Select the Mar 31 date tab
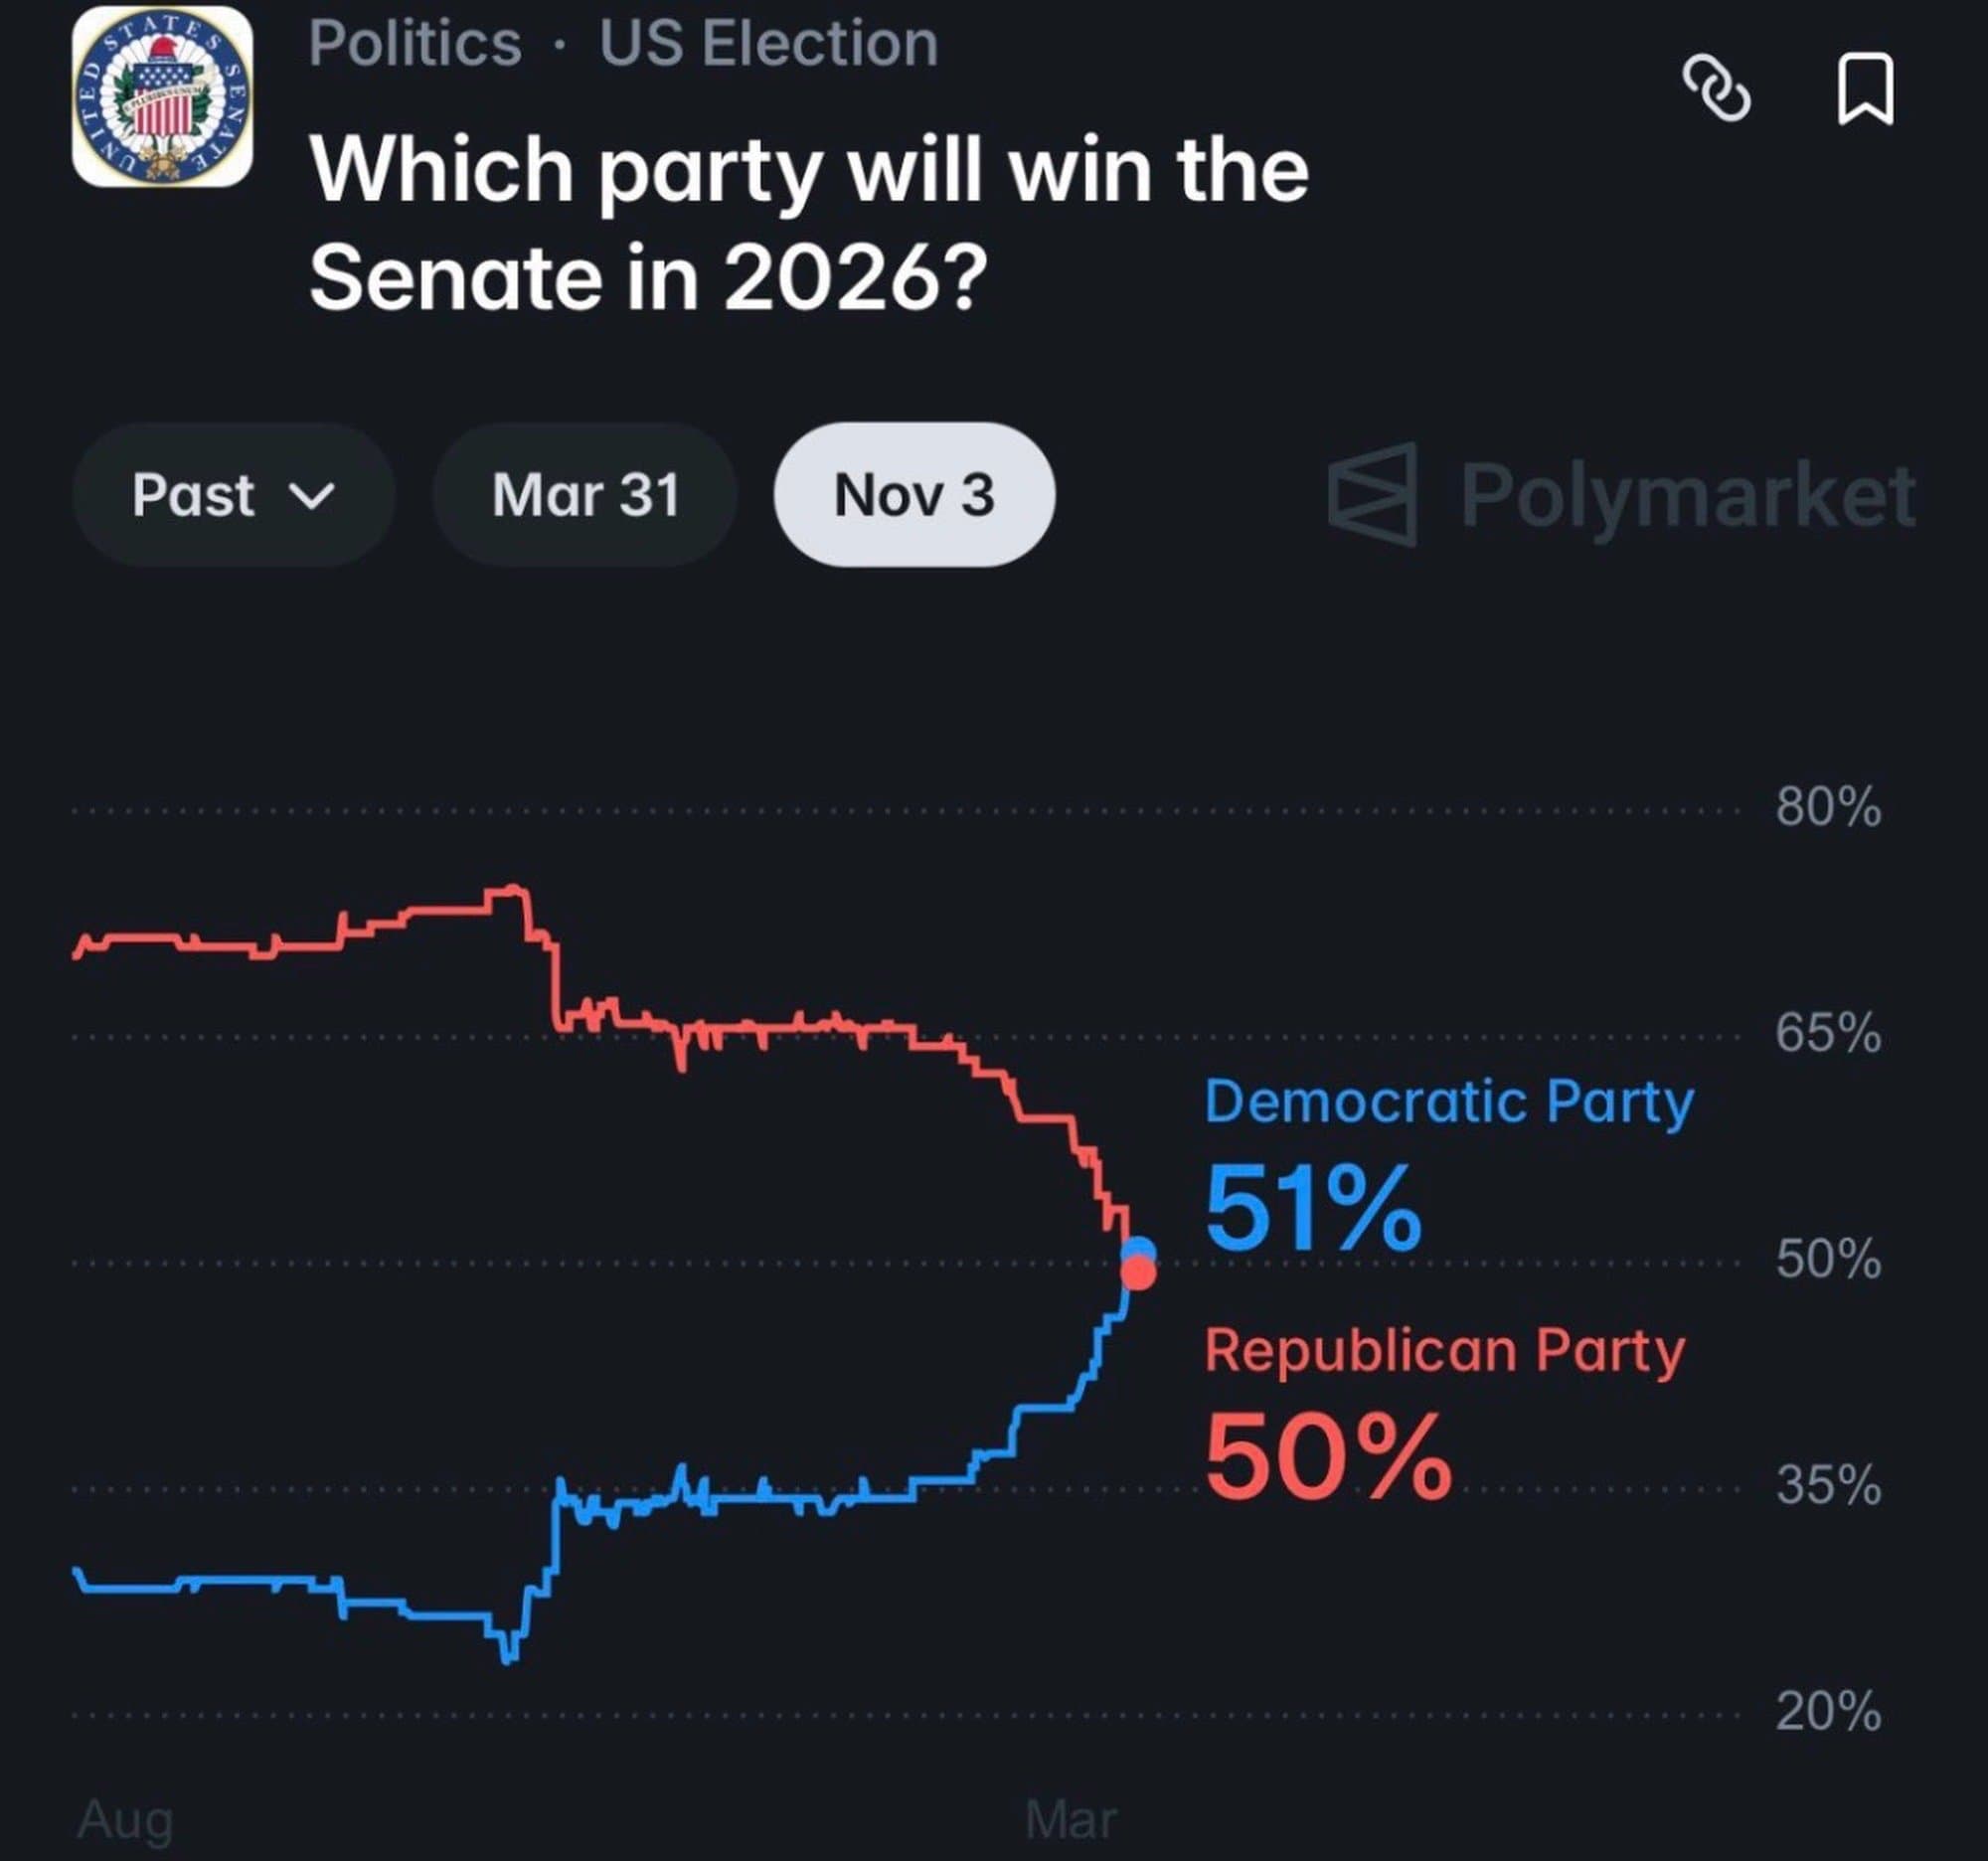The height and width of the screenshot is (1861, 1988). [x=585, y=495]
